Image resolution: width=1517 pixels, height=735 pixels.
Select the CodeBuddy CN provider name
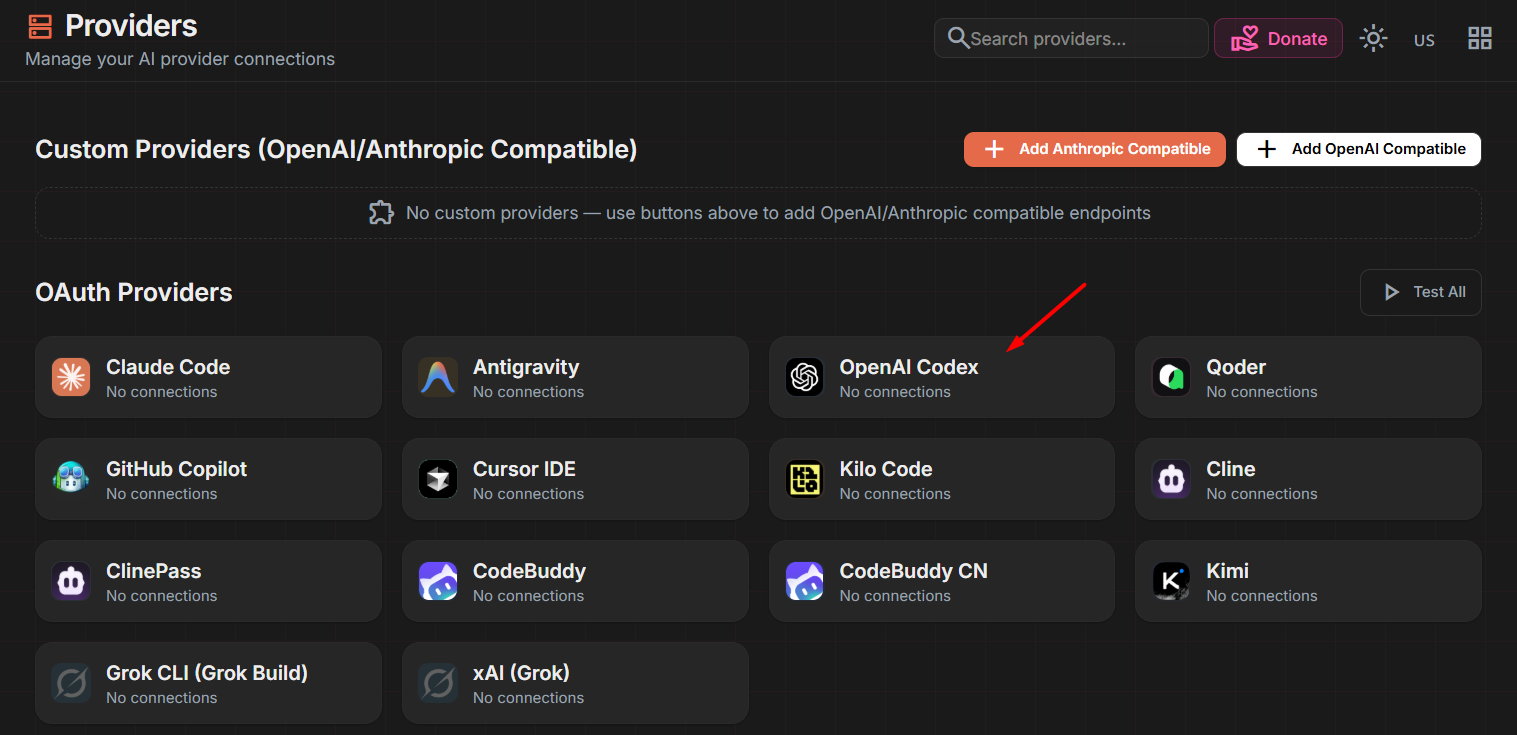[x=914, y=571]
